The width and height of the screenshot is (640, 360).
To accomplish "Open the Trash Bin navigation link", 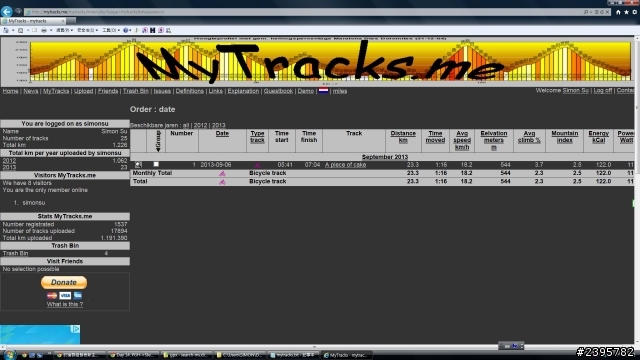I will click(136, 91).
